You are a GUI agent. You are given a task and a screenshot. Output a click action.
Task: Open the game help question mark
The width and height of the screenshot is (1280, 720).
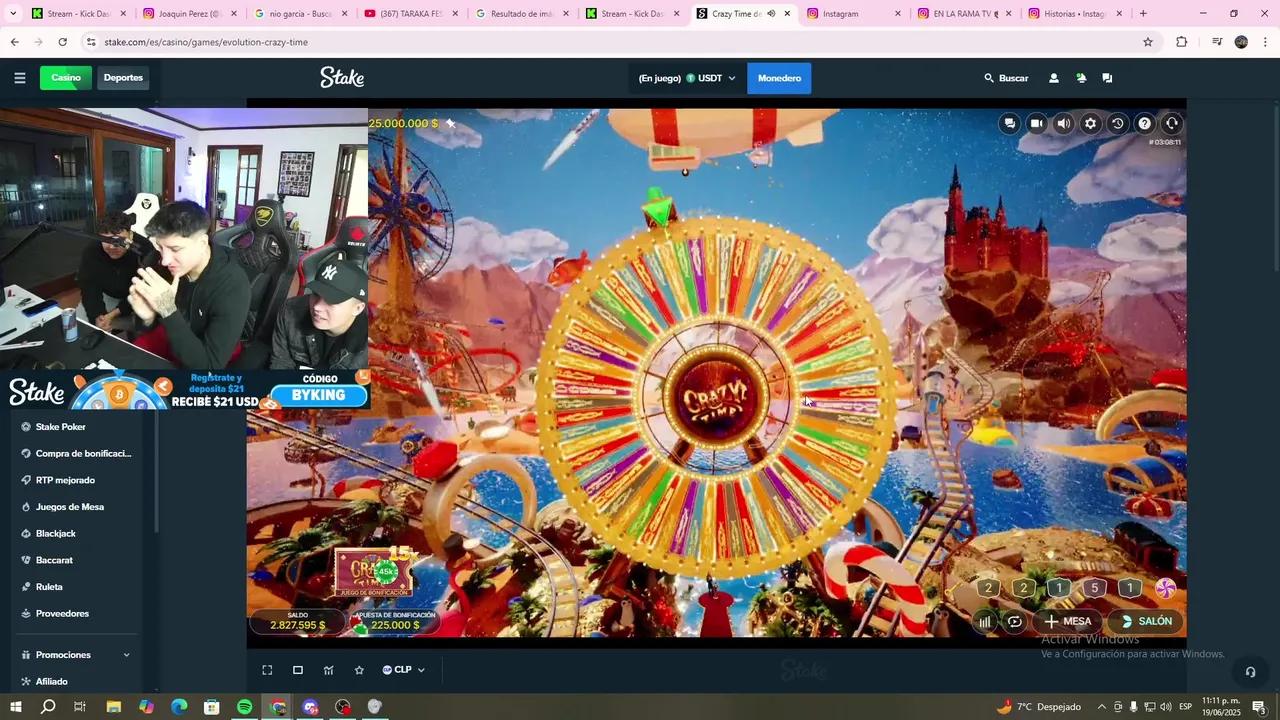pyautogui.click(x=1145, y=123)
